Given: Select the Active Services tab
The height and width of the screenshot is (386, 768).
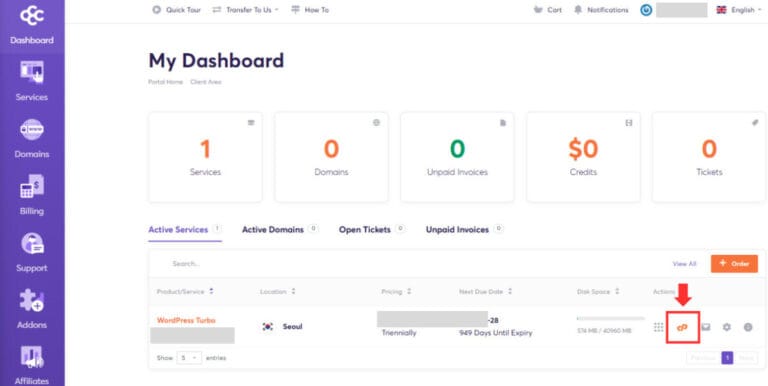Looking at the screenshot, I should pos(185,230).
